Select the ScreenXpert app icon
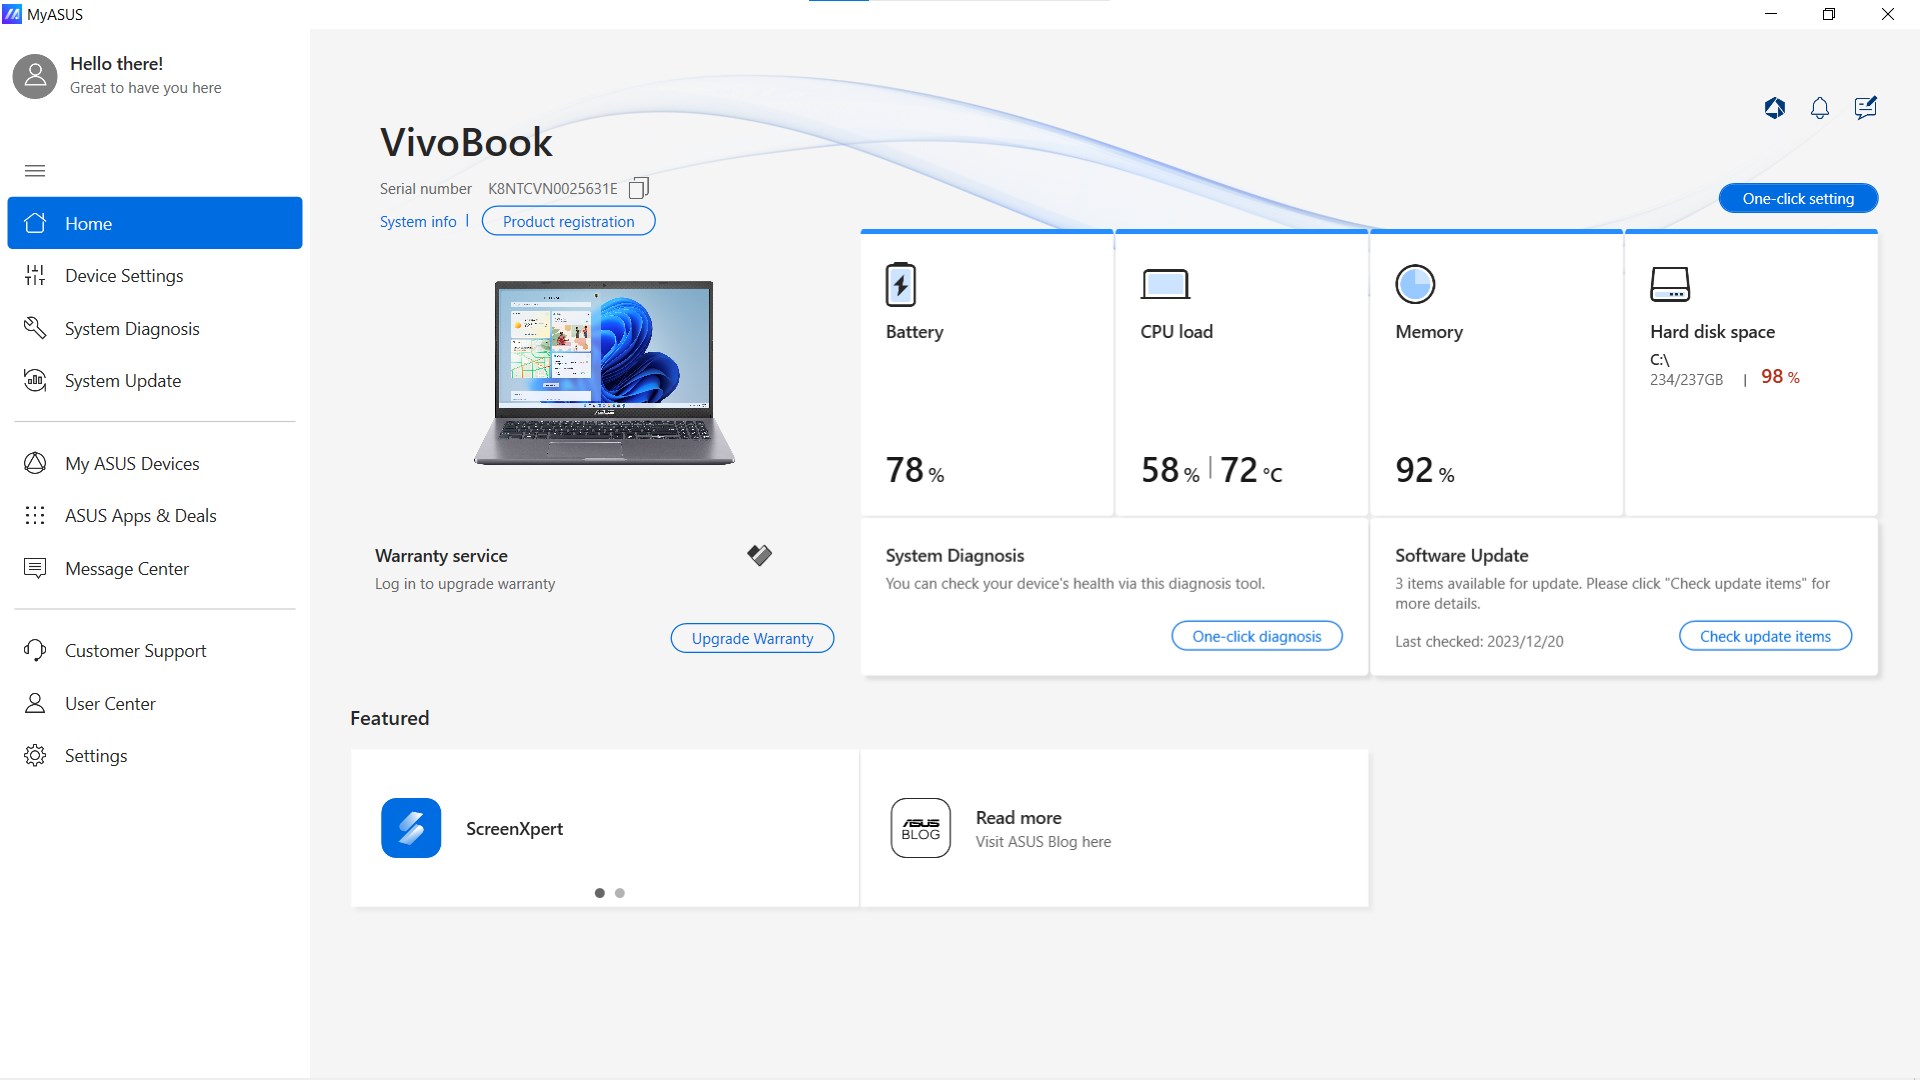Screen dimensions: 1920x1080 point(410,828)
